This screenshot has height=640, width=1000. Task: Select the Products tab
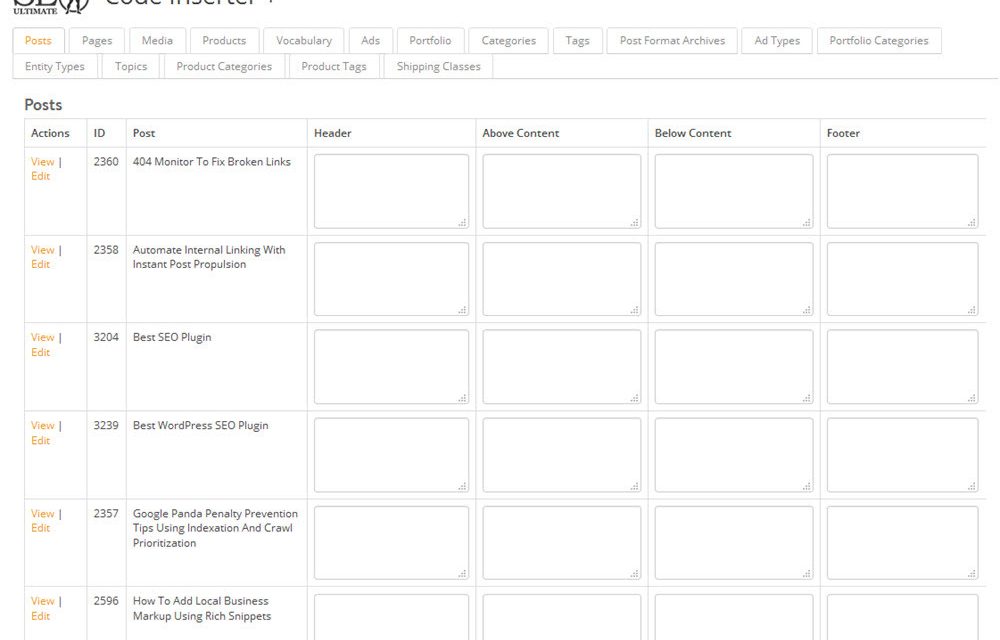click(224, 41)
